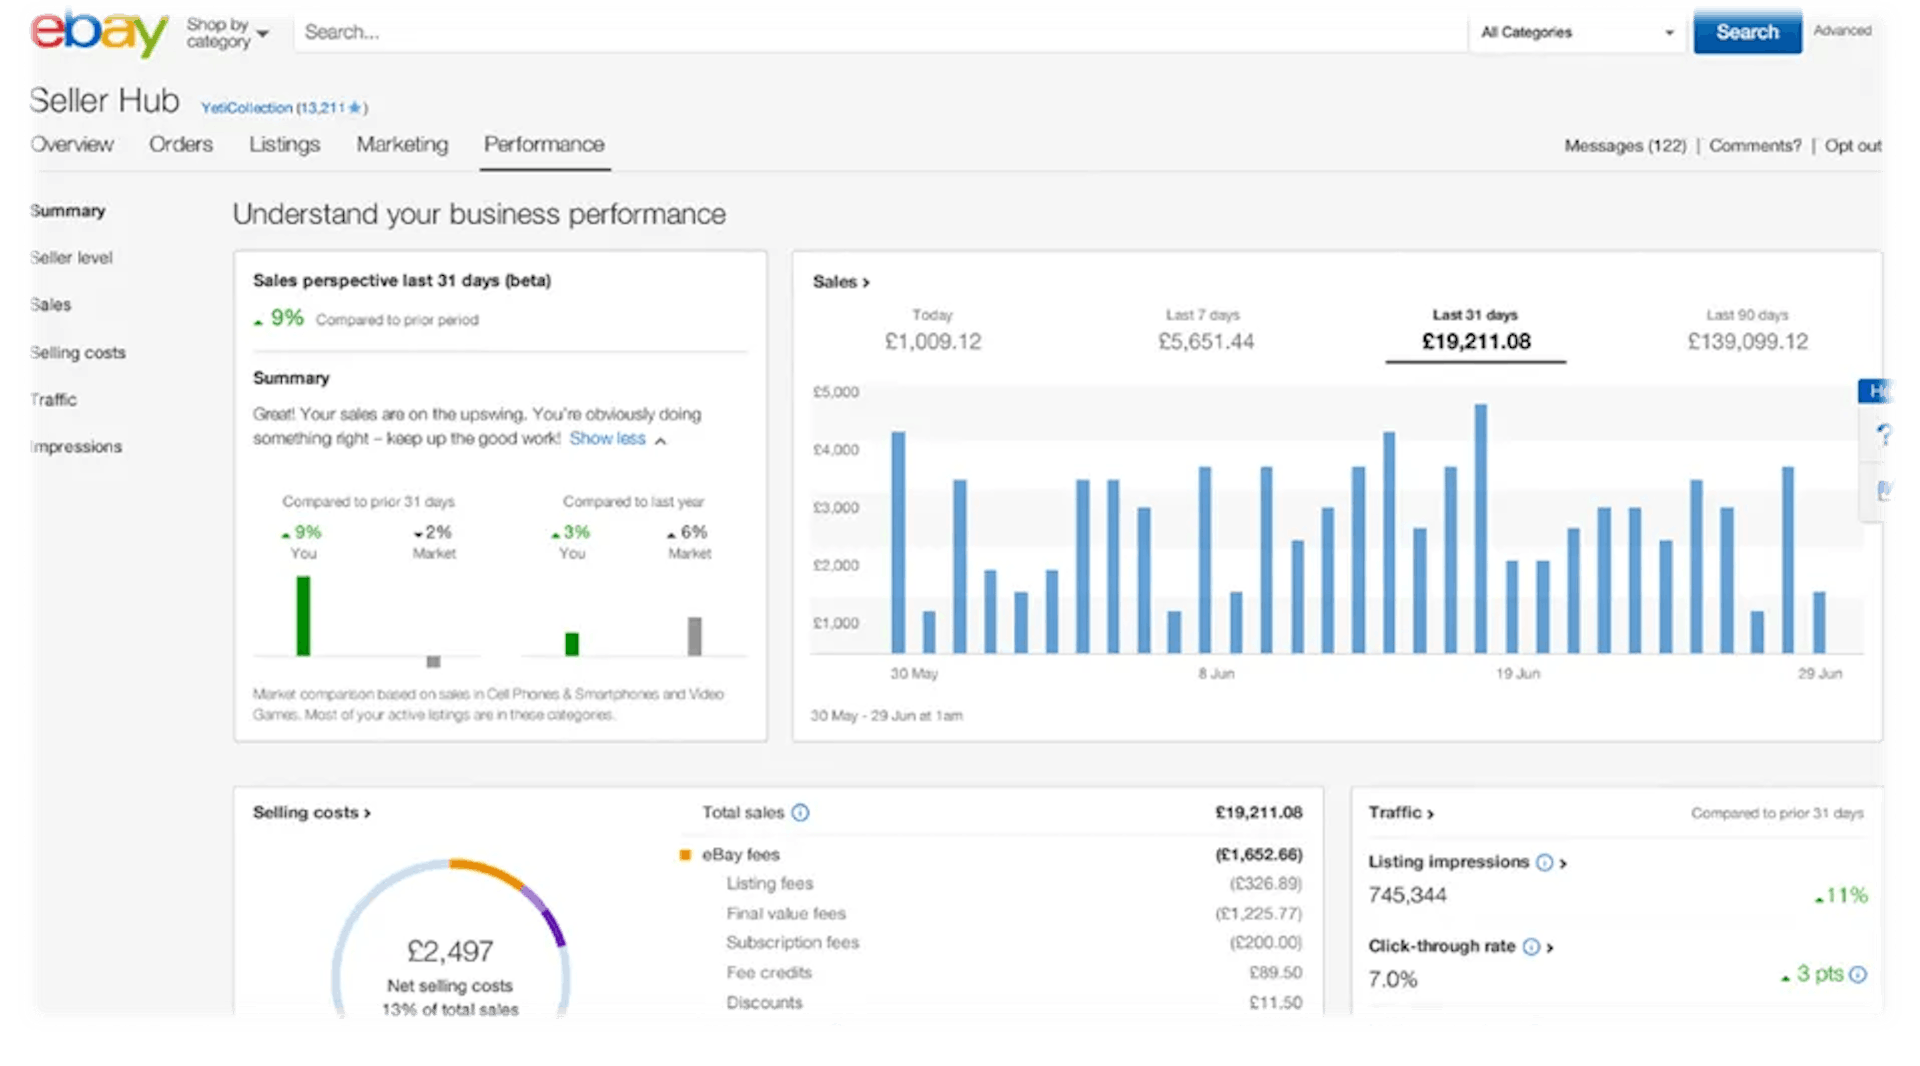1920x1066 pixels.
Task: Select the Last 7 days sales period
Action: coord(1205,330)
